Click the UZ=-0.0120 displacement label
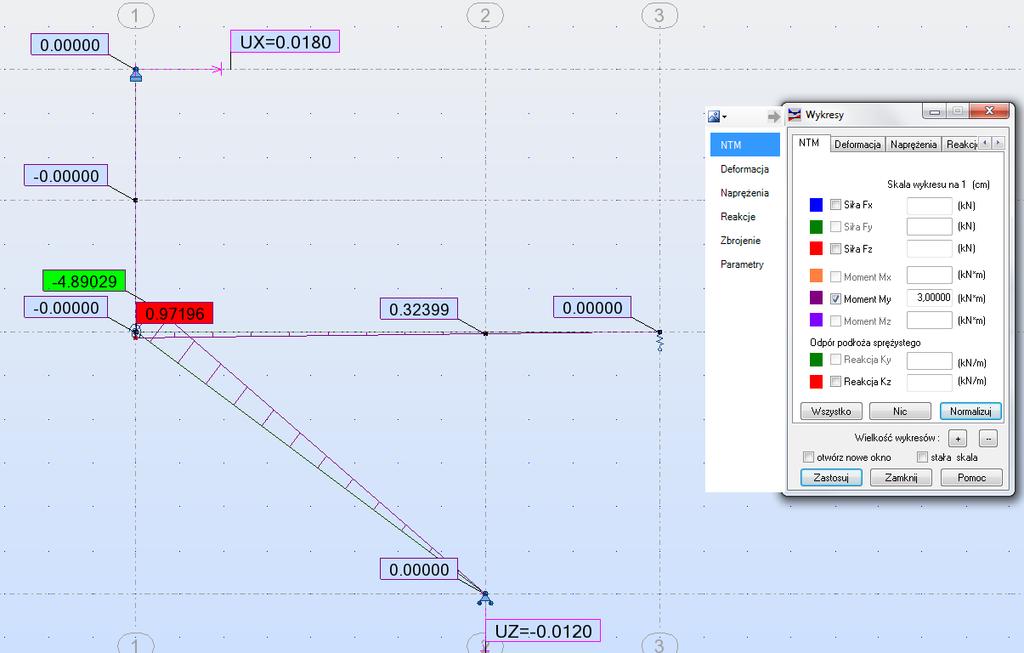Viewport: 1024px width, 653px height. click(543, 631)
